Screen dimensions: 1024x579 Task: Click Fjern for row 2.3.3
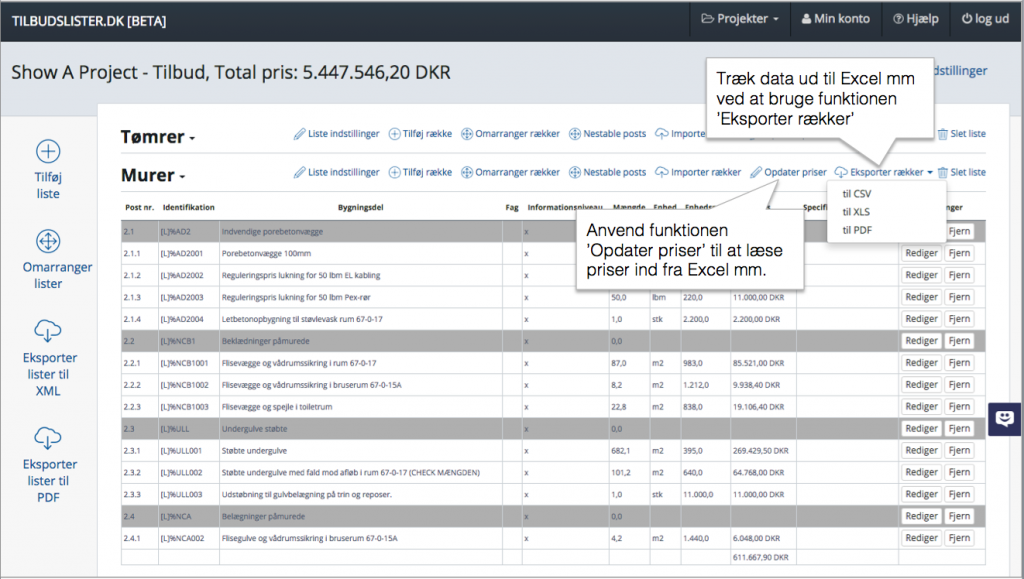[959, 494]
